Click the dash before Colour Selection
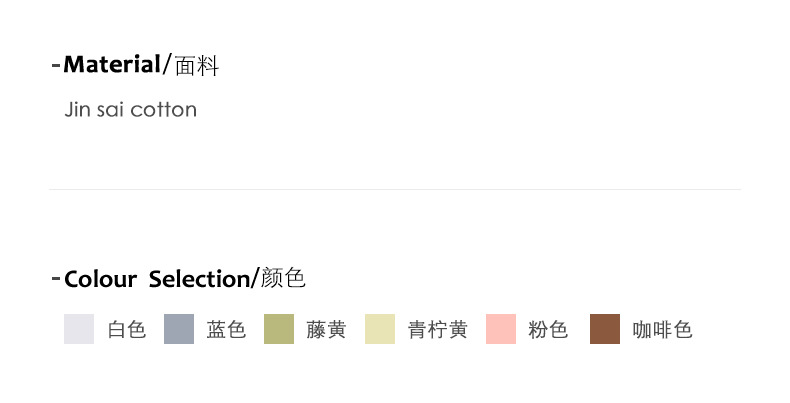The width and height of the screenshot is (790, 403). click(x=55, y=279)
